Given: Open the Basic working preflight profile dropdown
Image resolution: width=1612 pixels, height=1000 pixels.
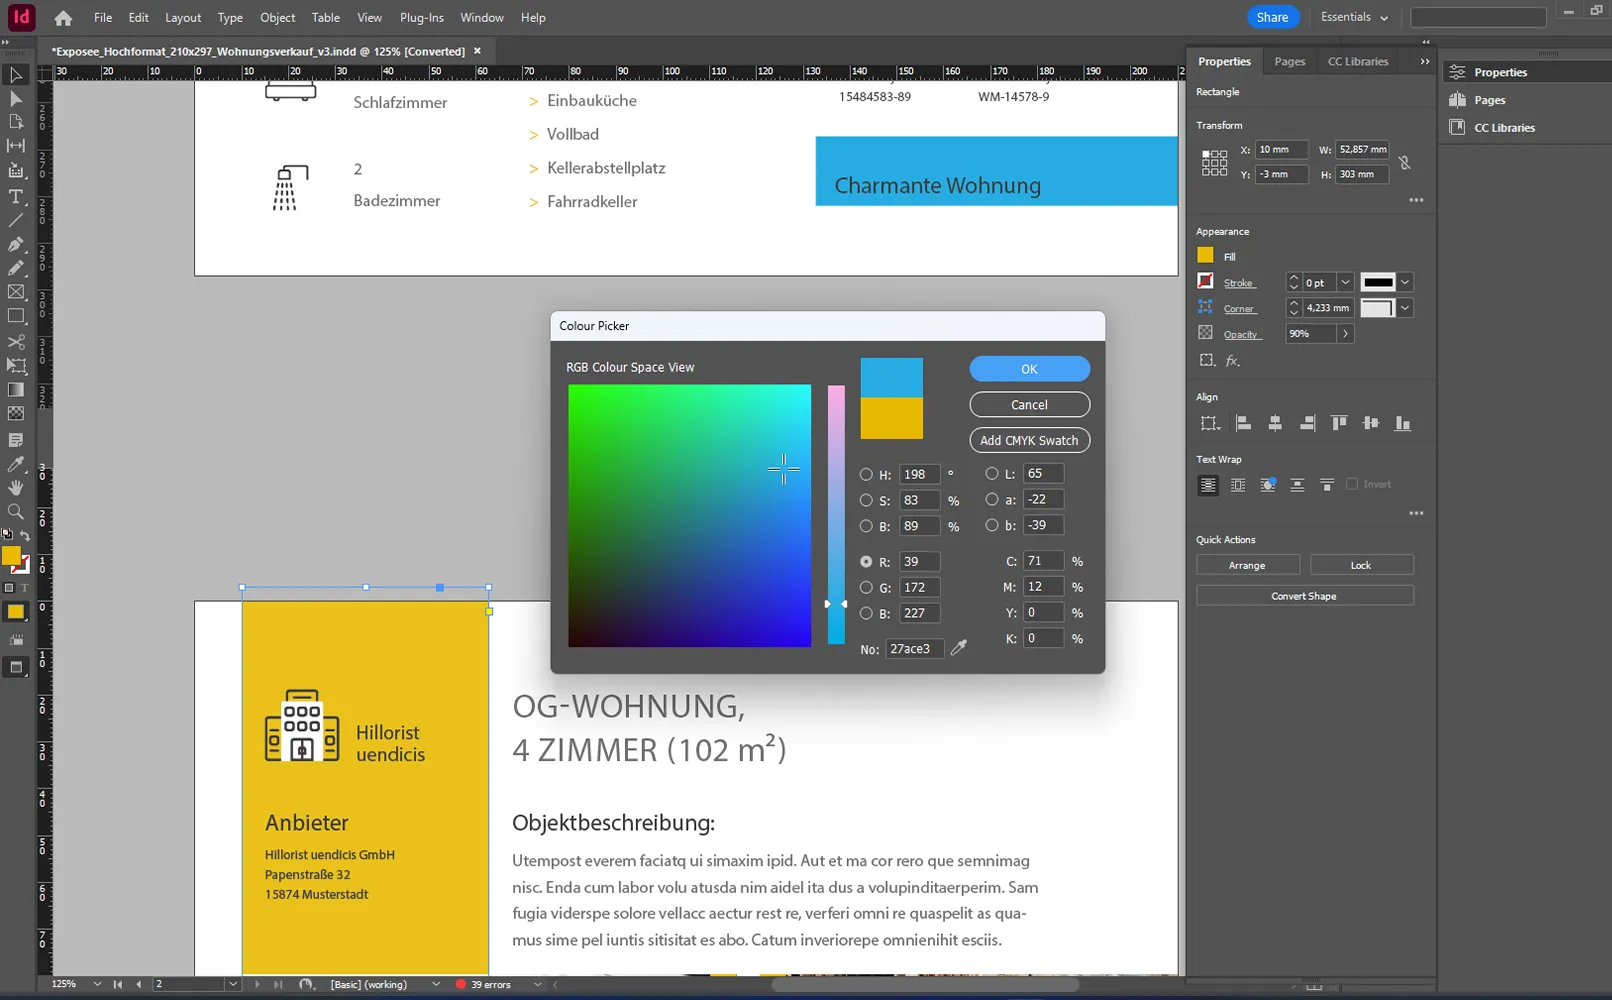Looking at the screenshot, I should pyautogui.click(x=436, y=984).
